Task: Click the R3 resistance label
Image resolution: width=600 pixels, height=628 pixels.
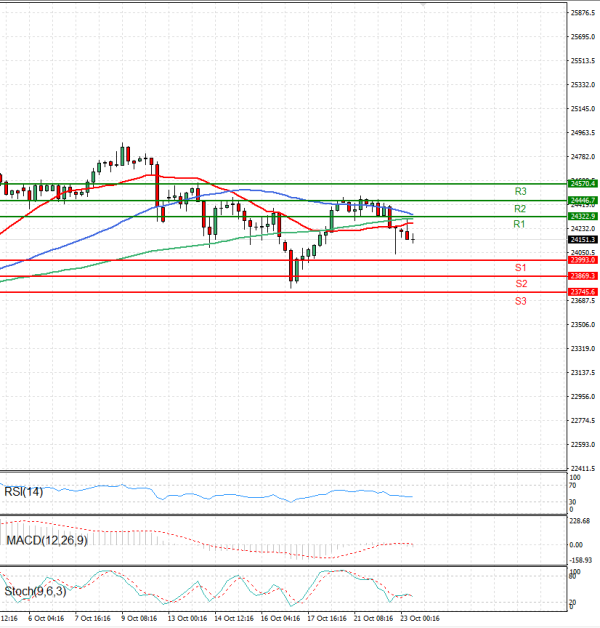Action: click(x=520, y=191)
